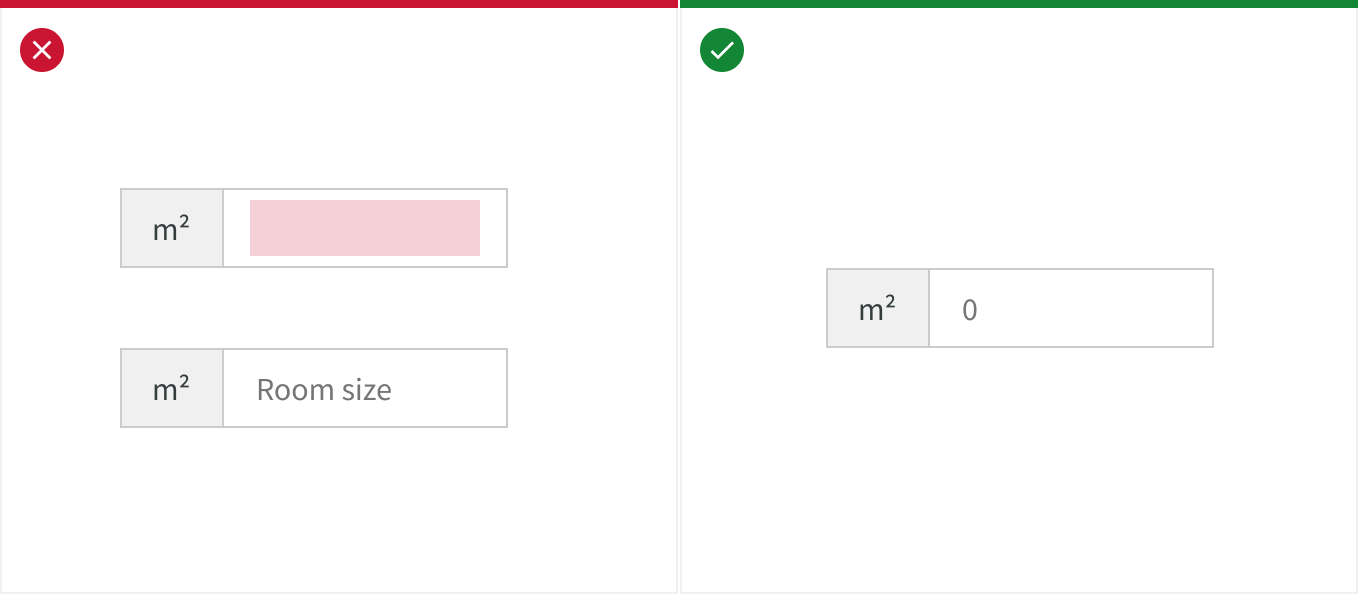1358x594 pixels.
Task: Click the m² label beside the pink field
Action: tap(172, 229)
